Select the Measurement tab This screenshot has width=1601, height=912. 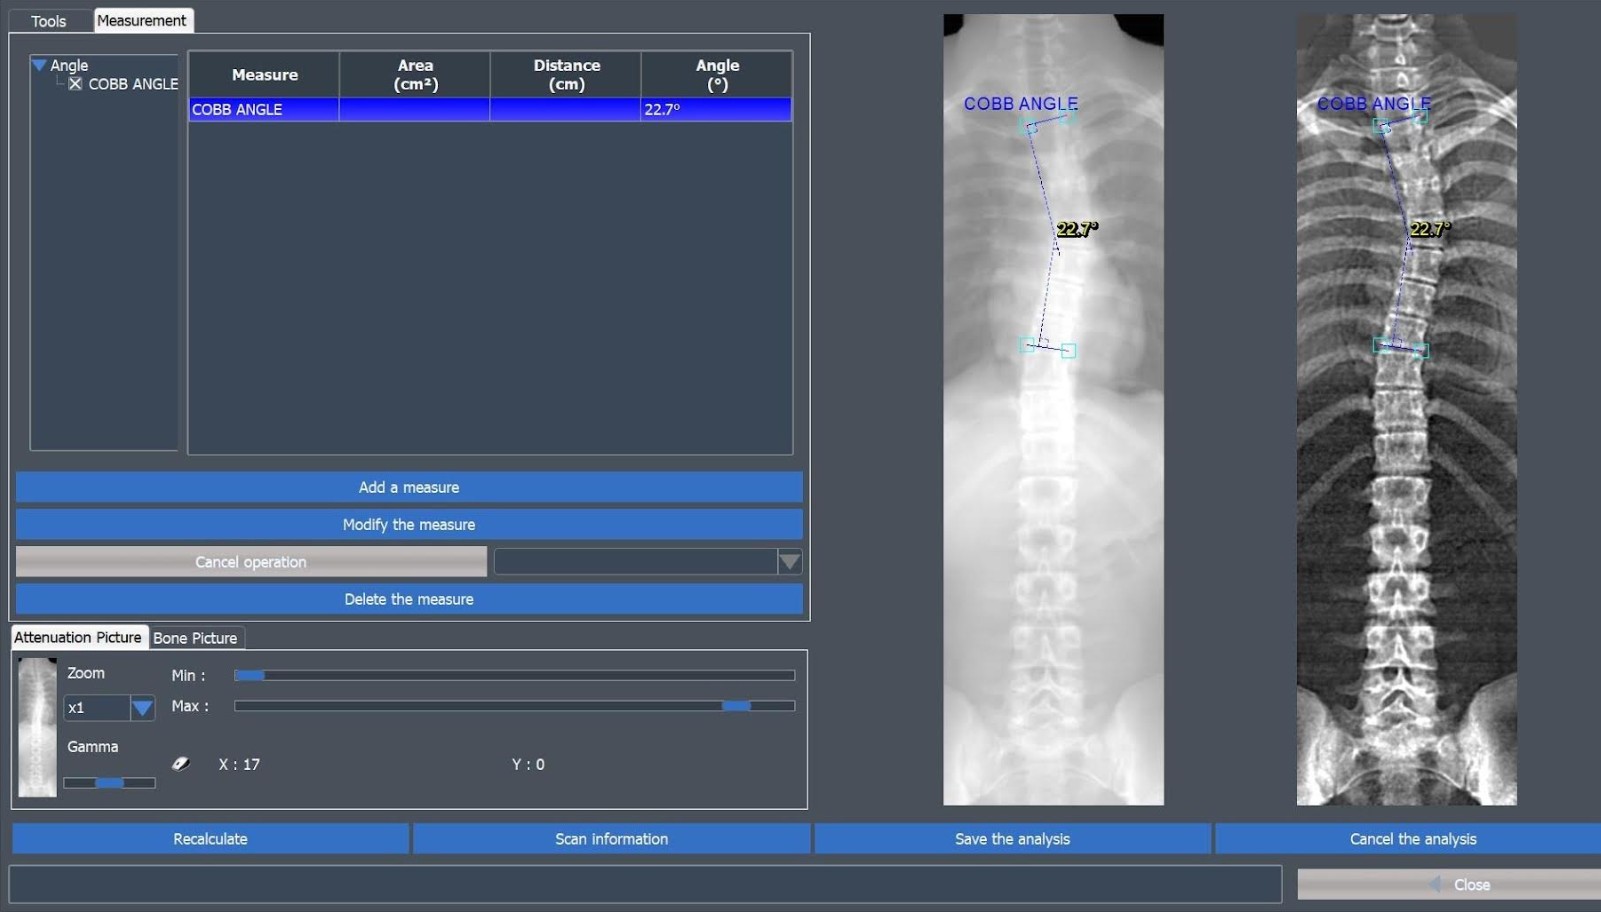[x=141, y=20]
